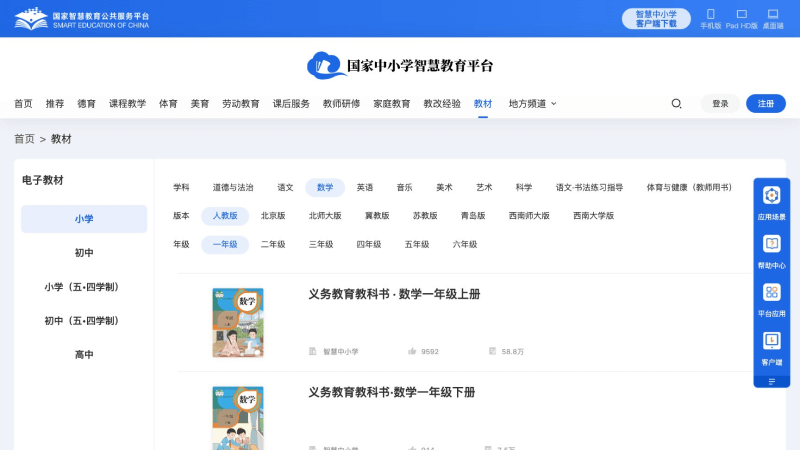Expand the 地方频道 dropdown

click(x=532, y=103)
